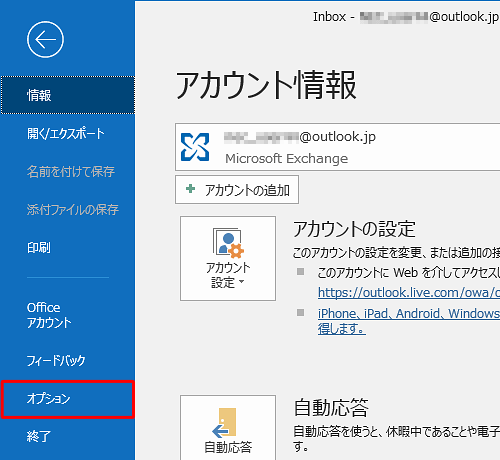The image size is (500, 460).
Task: Open the outlook.live.com/owa link
Action: coord(409,293)
